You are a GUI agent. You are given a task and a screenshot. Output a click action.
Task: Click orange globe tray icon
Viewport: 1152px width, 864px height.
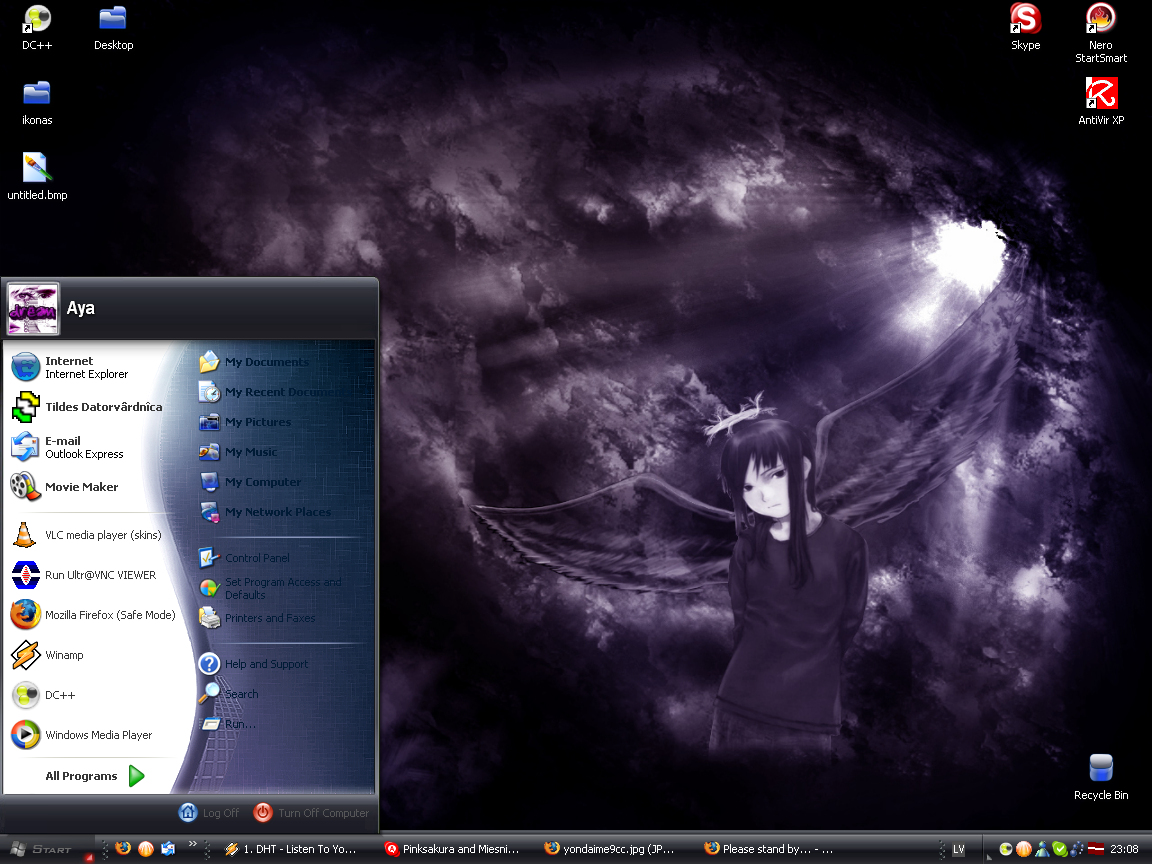(1023, 849)
